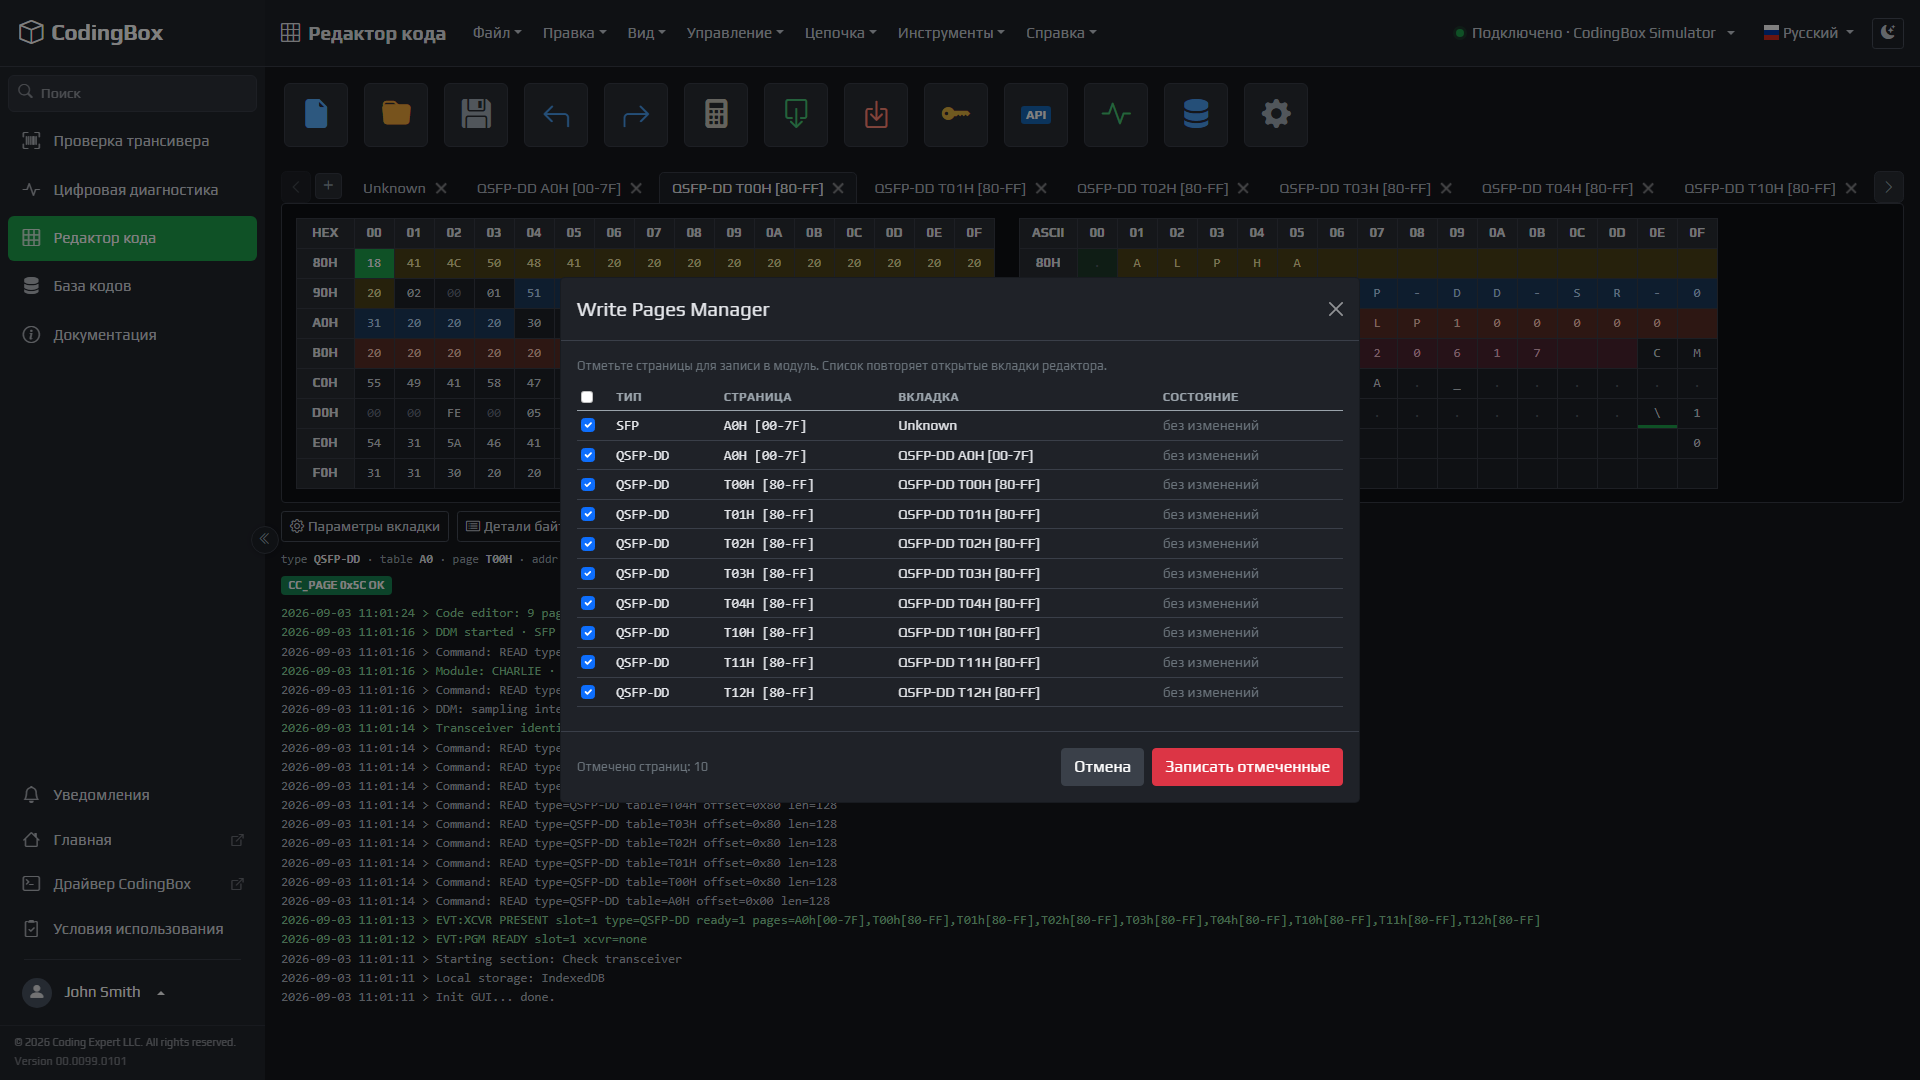
Task: Click Записать отмеченные button
Action: point(1247,767)
